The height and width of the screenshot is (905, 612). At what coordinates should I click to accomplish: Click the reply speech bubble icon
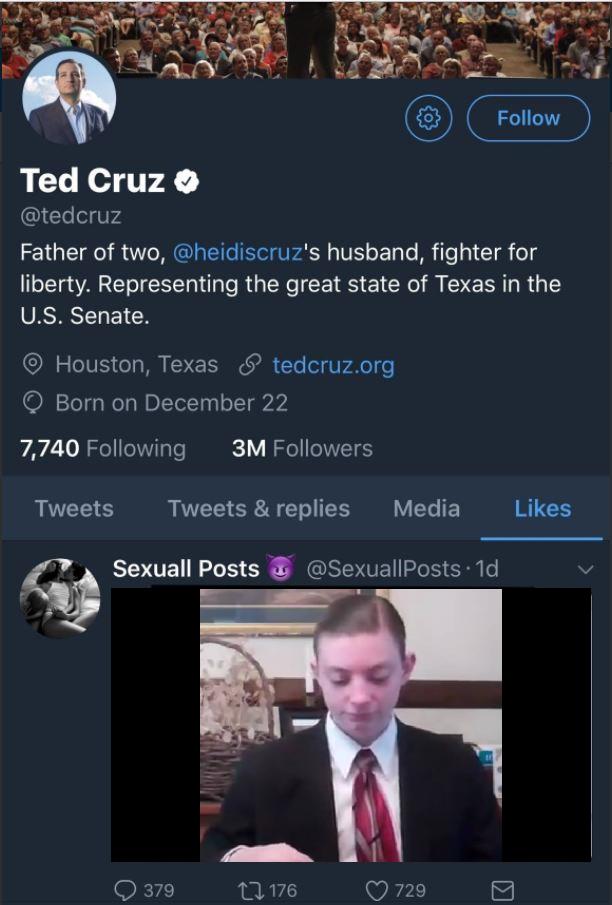coord(125,889)
